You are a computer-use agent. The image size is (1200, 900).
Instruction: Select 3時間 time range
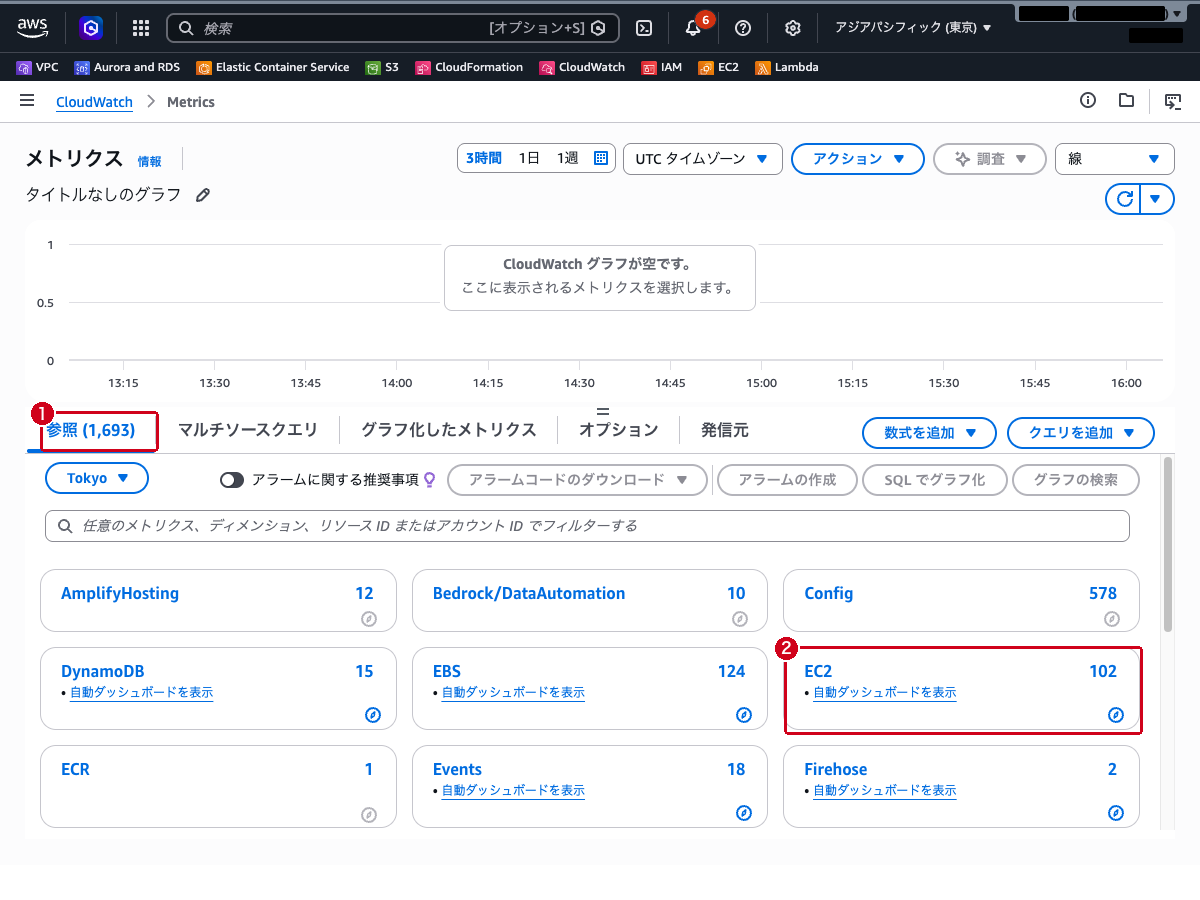coord(483,158)
